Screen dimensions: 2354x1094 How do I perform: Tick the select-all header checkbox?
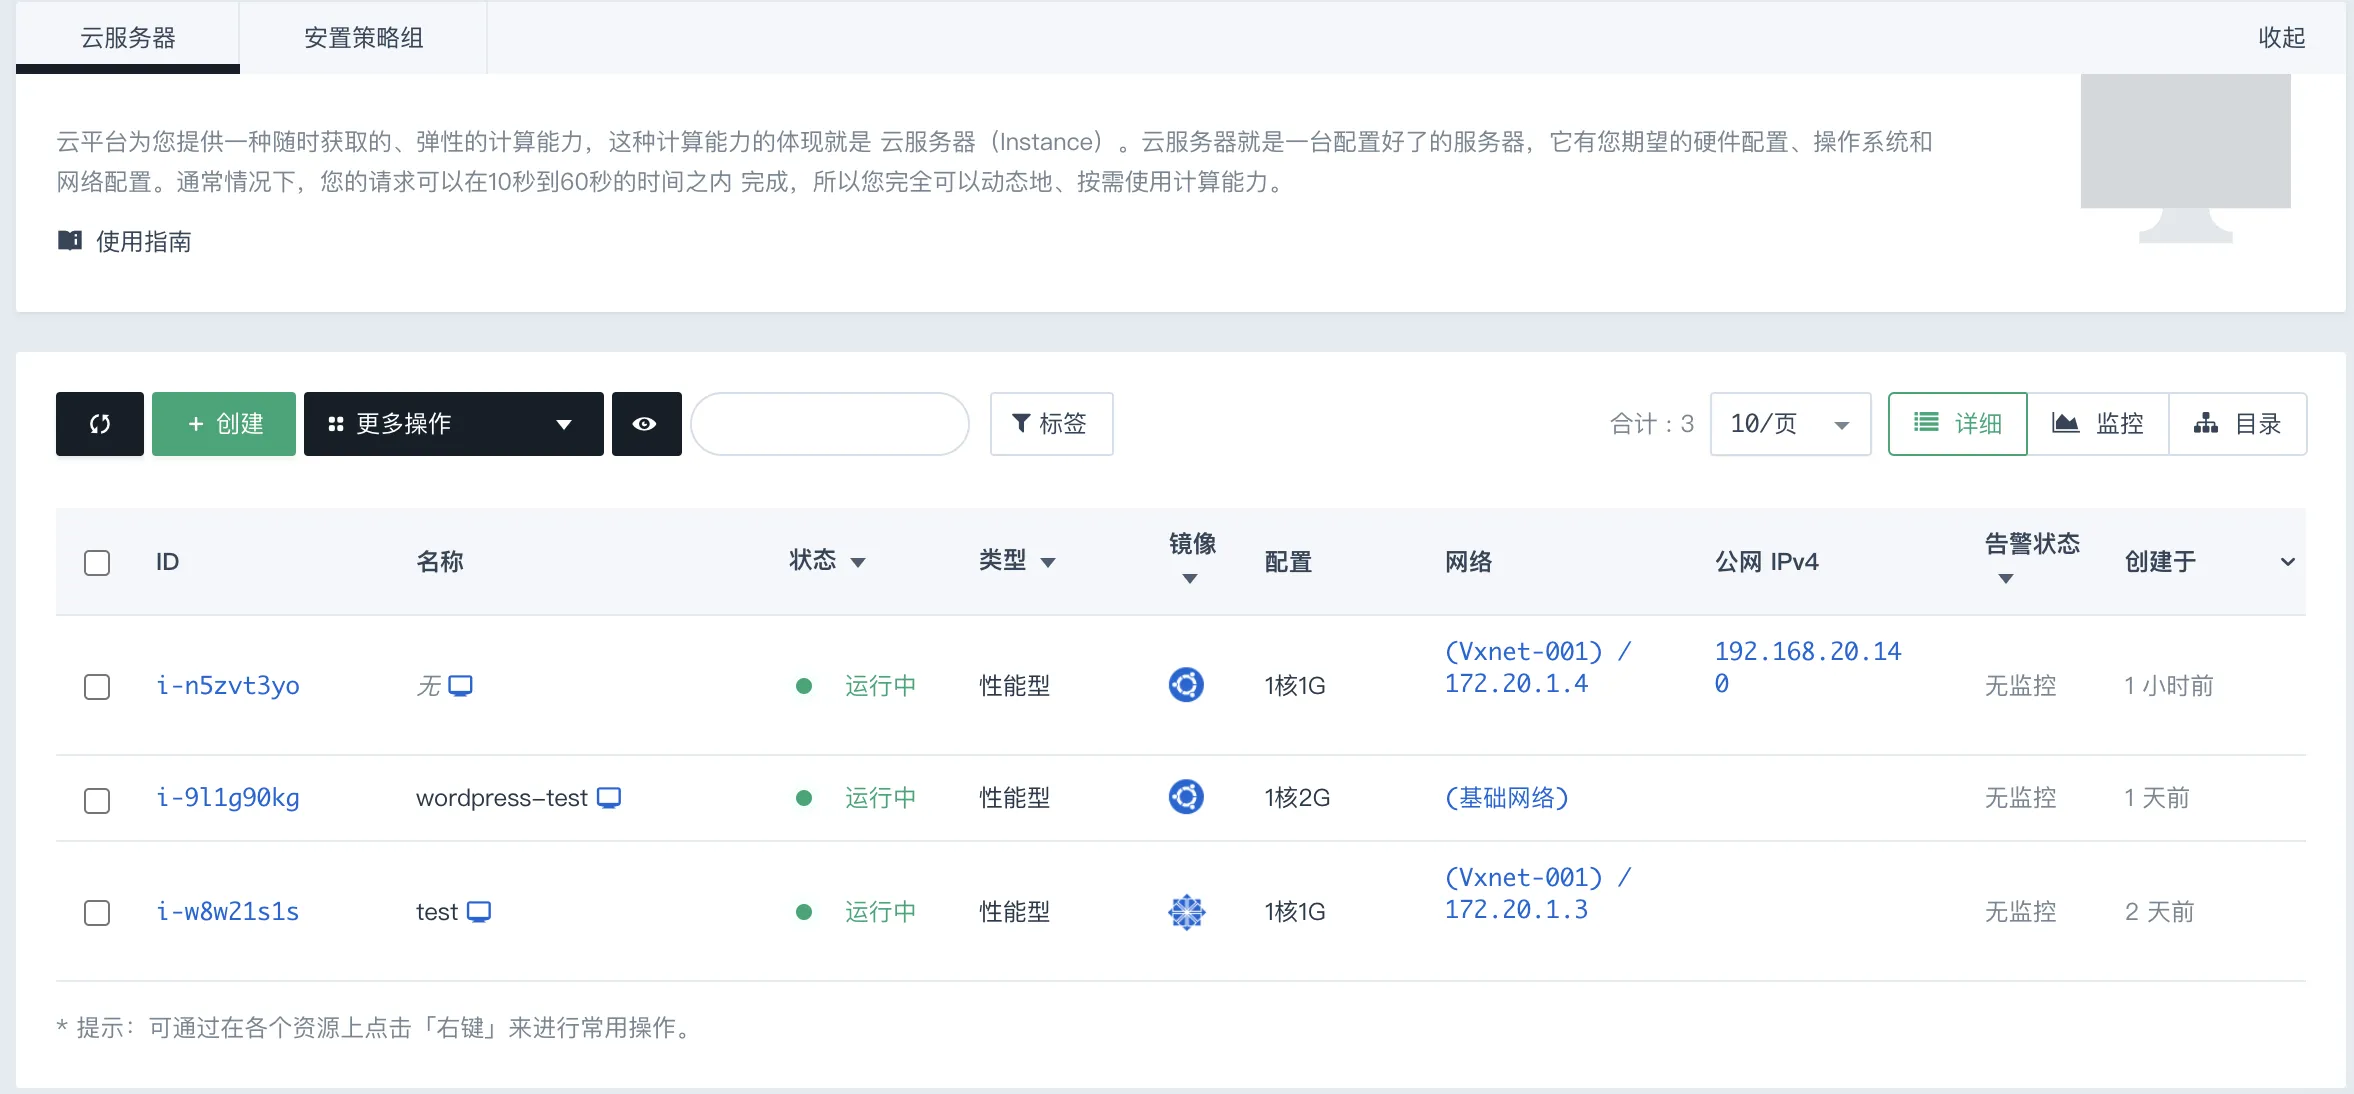tap(97, 563)
